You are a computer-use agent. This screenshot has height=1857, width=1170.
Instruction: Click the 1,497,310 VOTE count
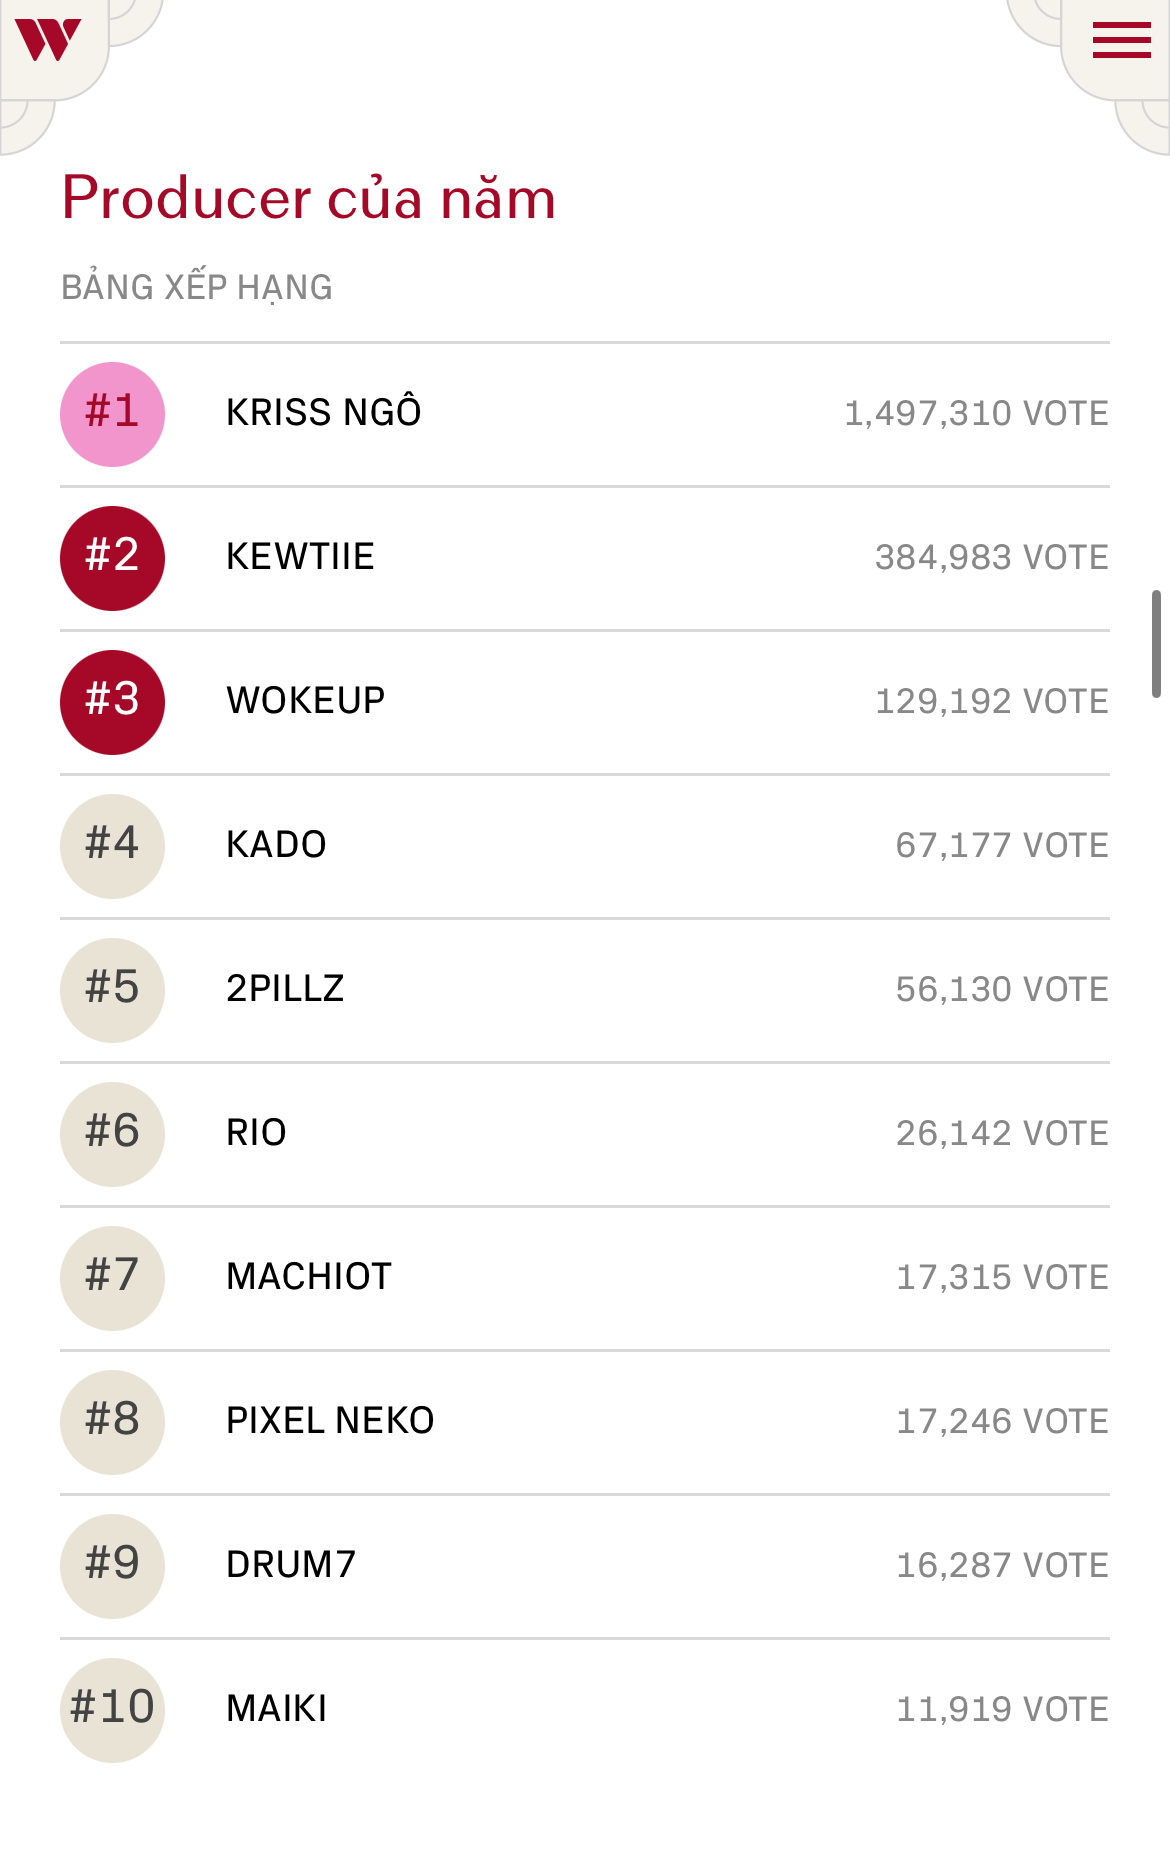point(976,414)
